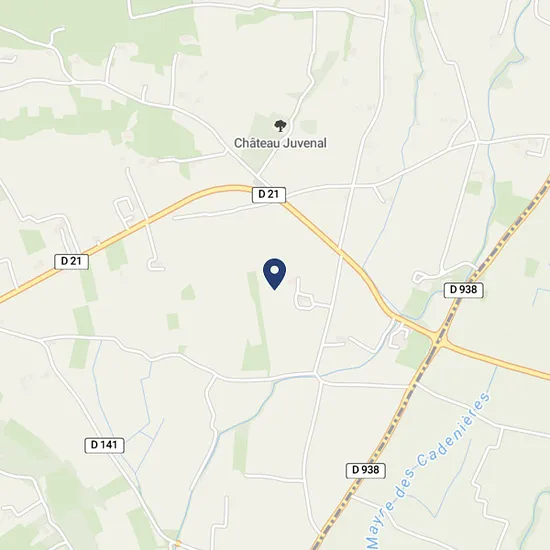Viewport: 550px width, 550px height.
Task: Select the tree icon above Château Juvenal
Action: pyautogui.click(x=280, y=126)
